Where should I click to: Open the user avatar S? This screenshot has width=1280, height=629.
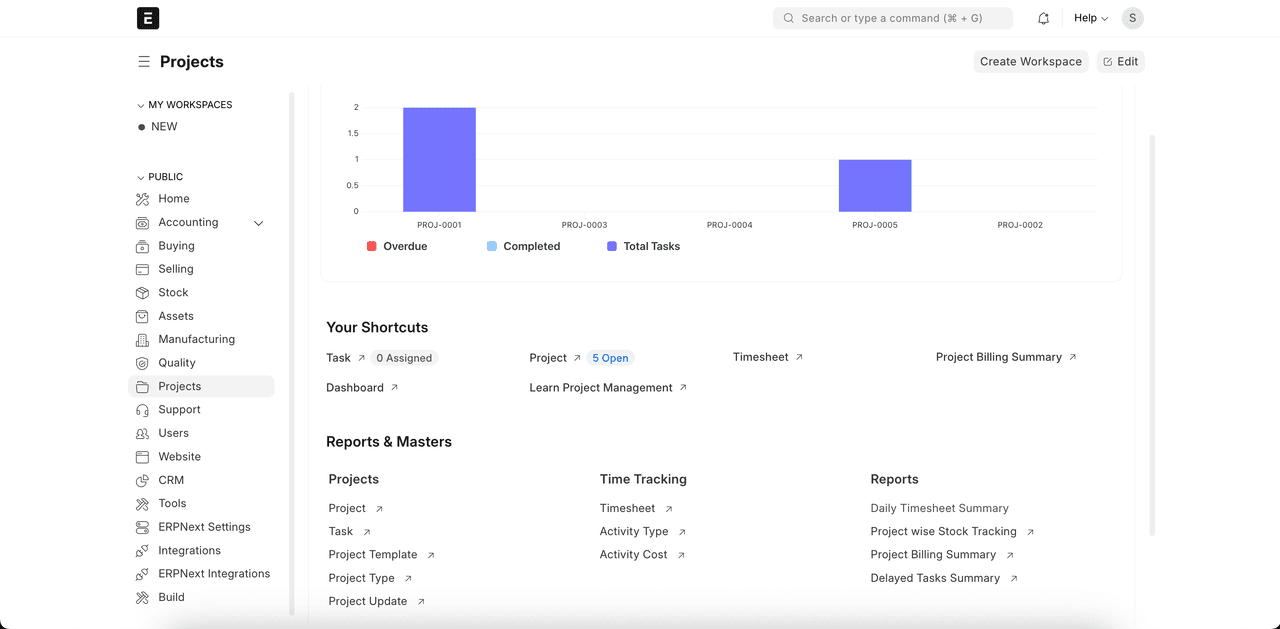point(1132,18)
